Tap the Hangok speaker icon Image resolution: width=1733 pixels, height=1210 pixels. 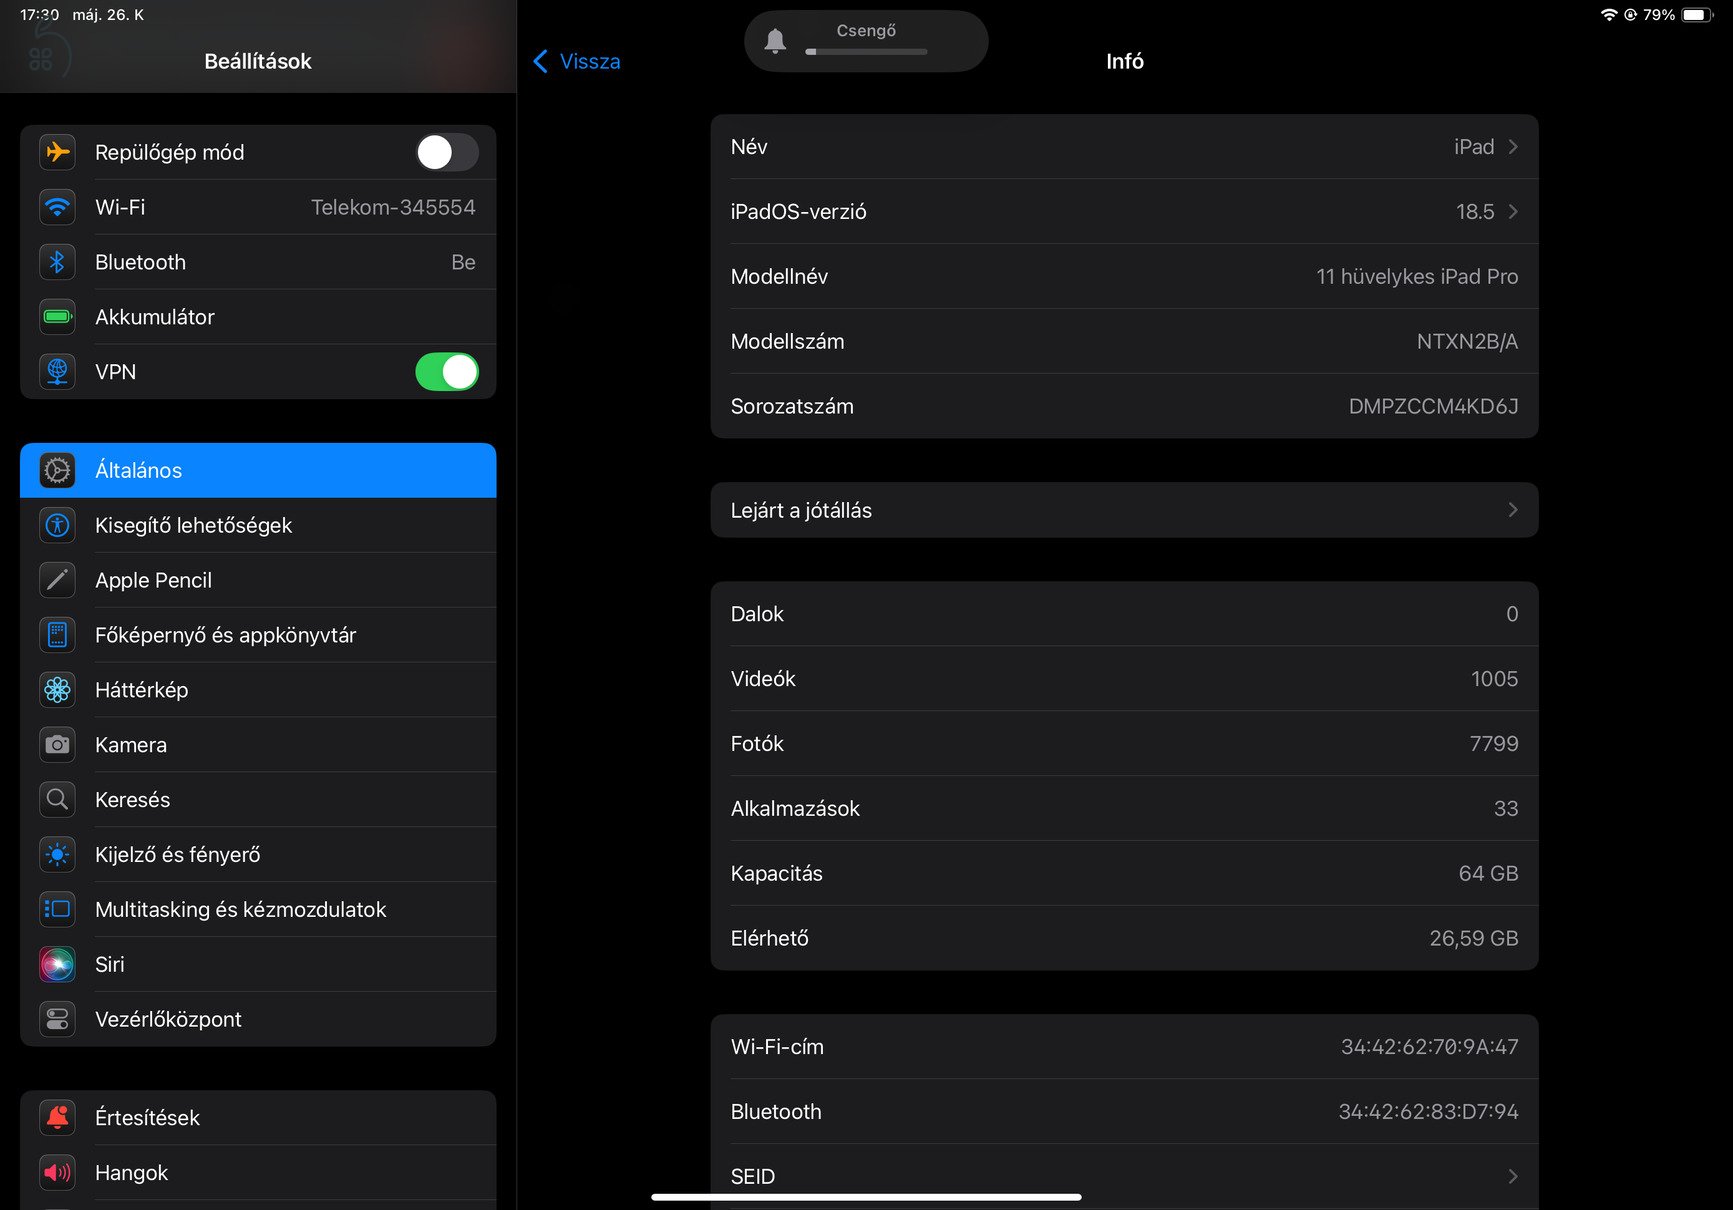(x=58, y=1172)
